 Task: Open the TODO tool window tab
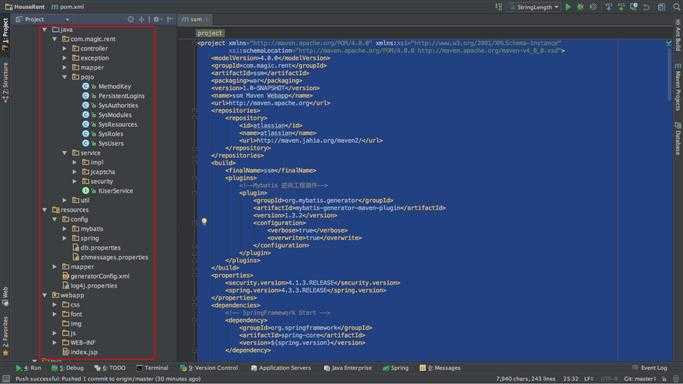(x=110, y=368)
